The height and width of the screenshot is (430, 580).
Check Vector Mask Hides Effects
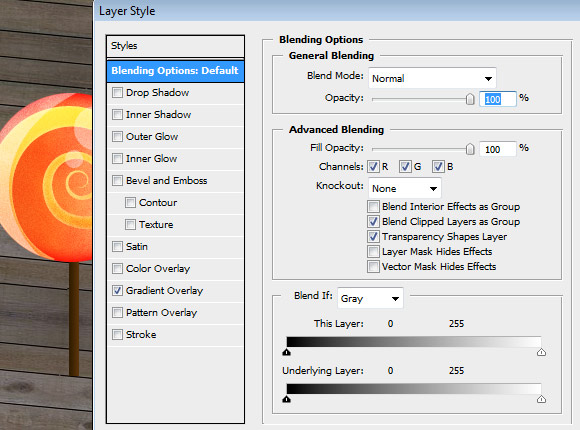pos(373,266)
